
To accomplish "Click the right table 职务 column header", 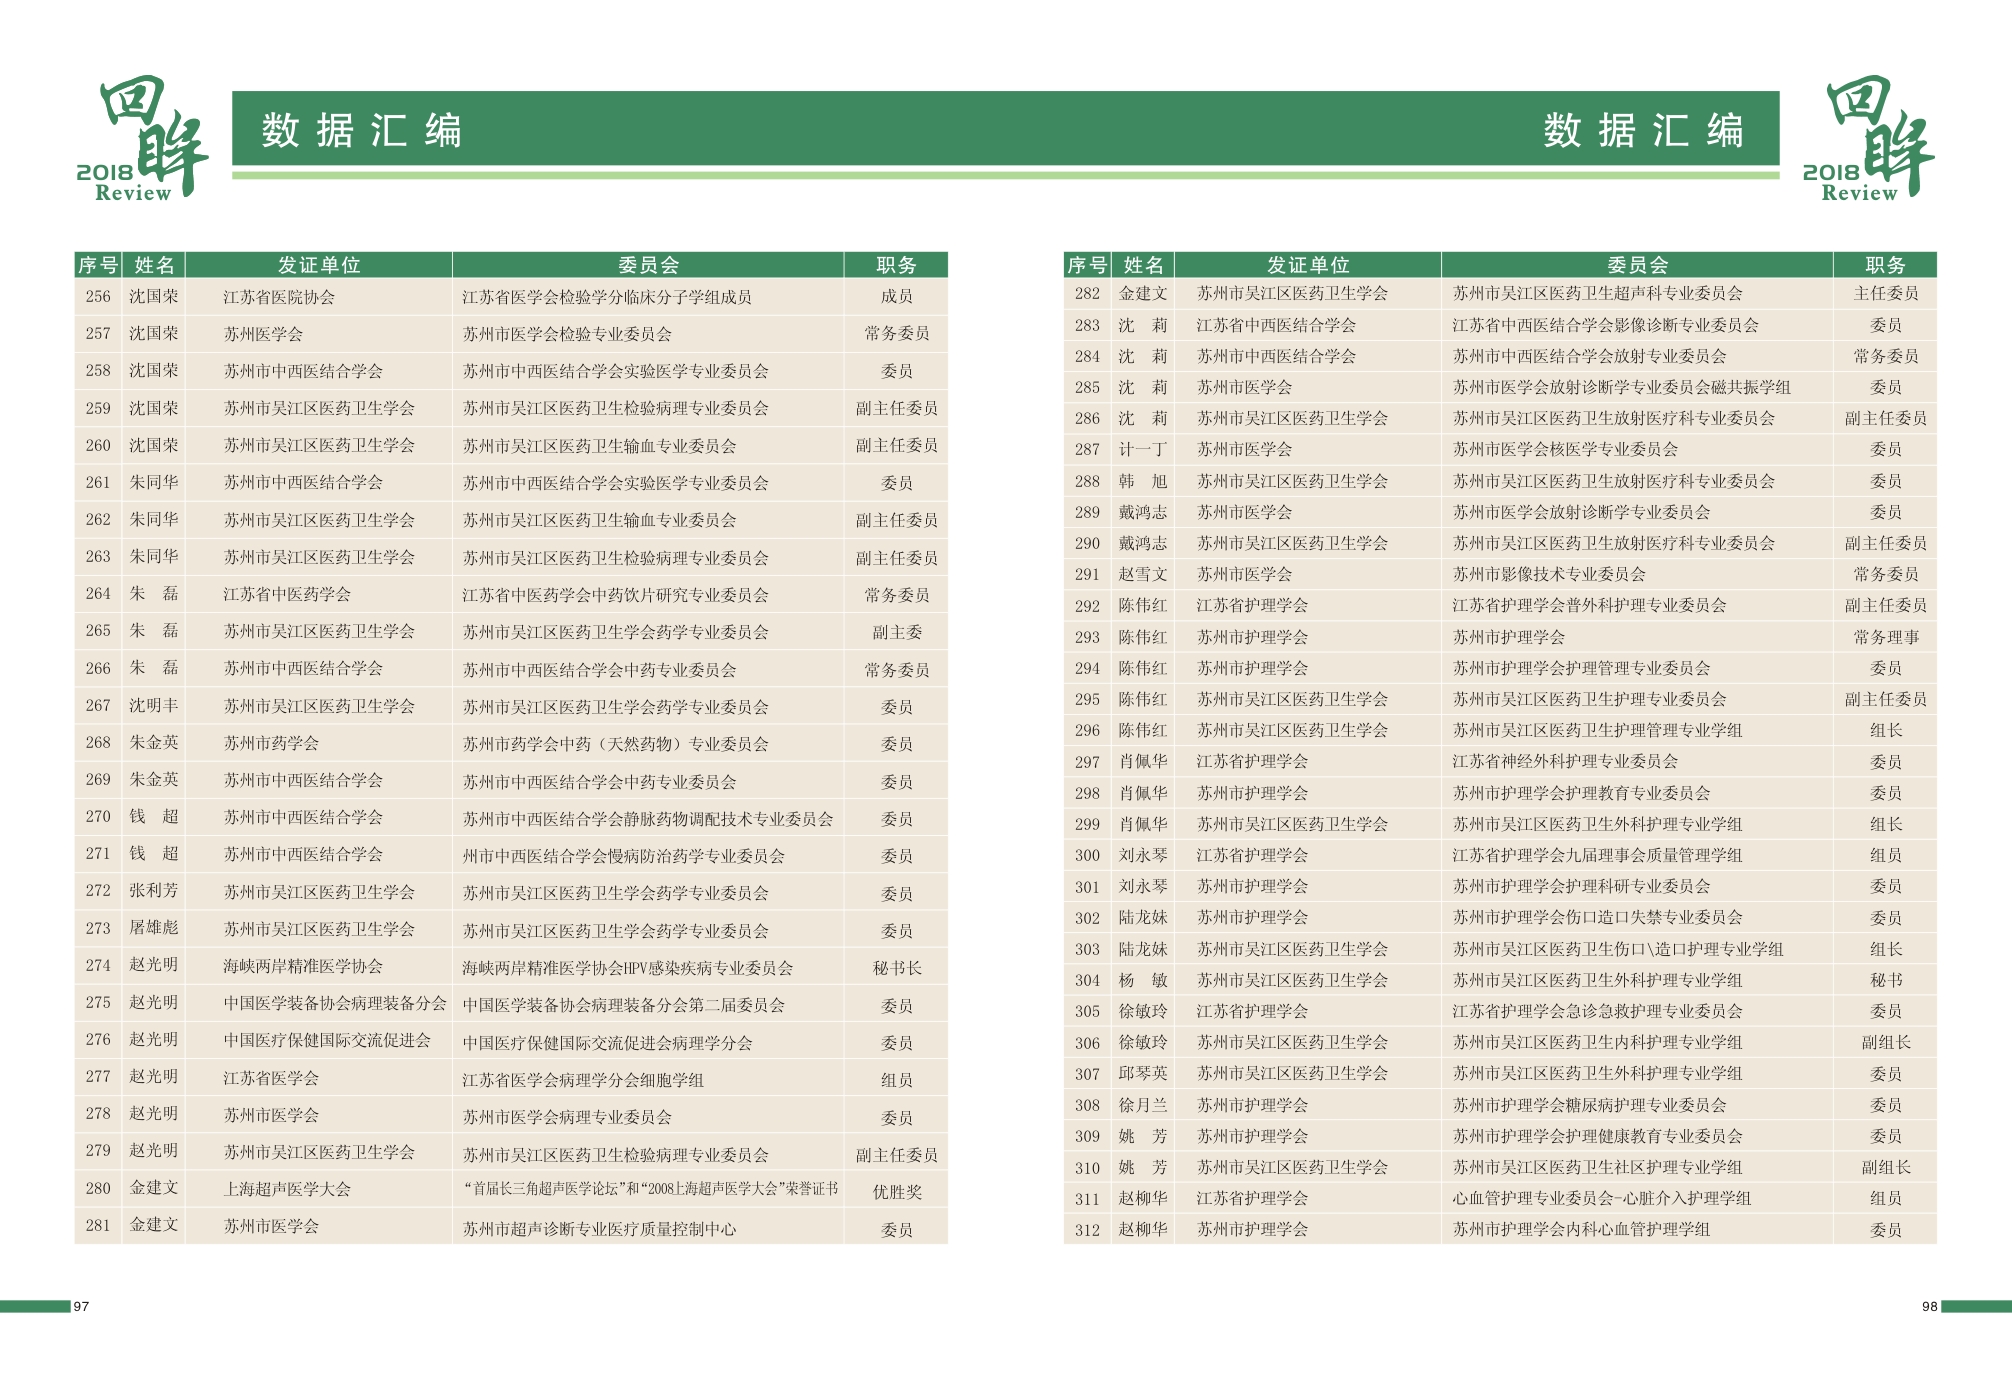I will [x=1885, y=265].
